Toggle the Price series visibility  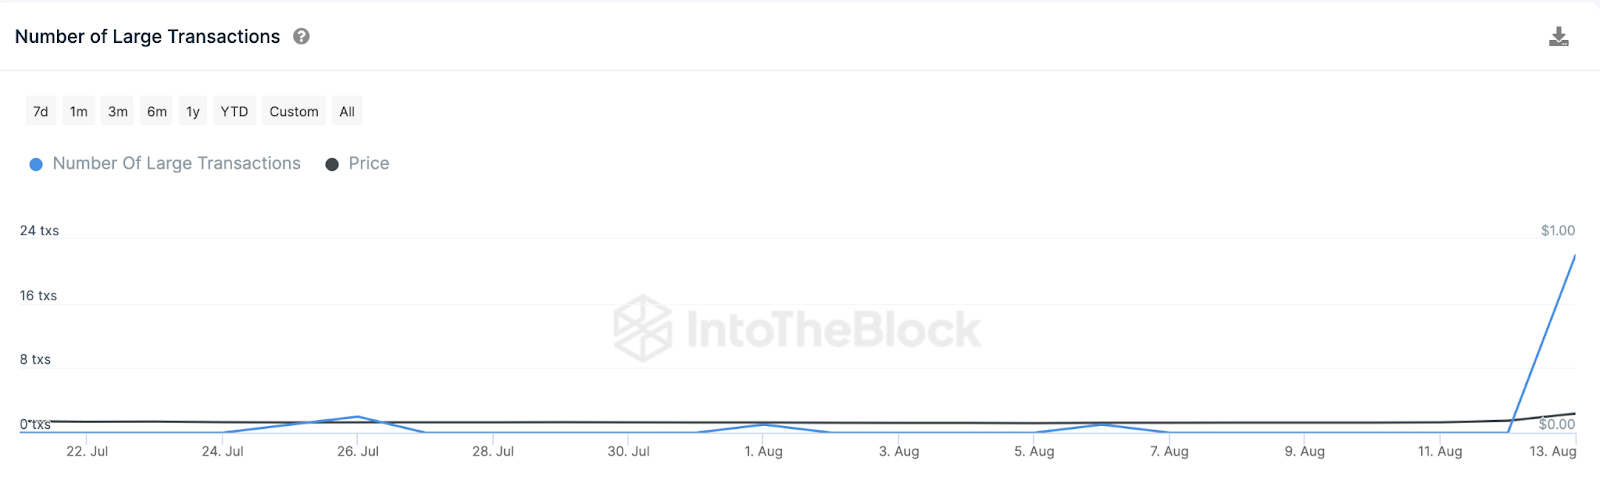pos(369,163)
